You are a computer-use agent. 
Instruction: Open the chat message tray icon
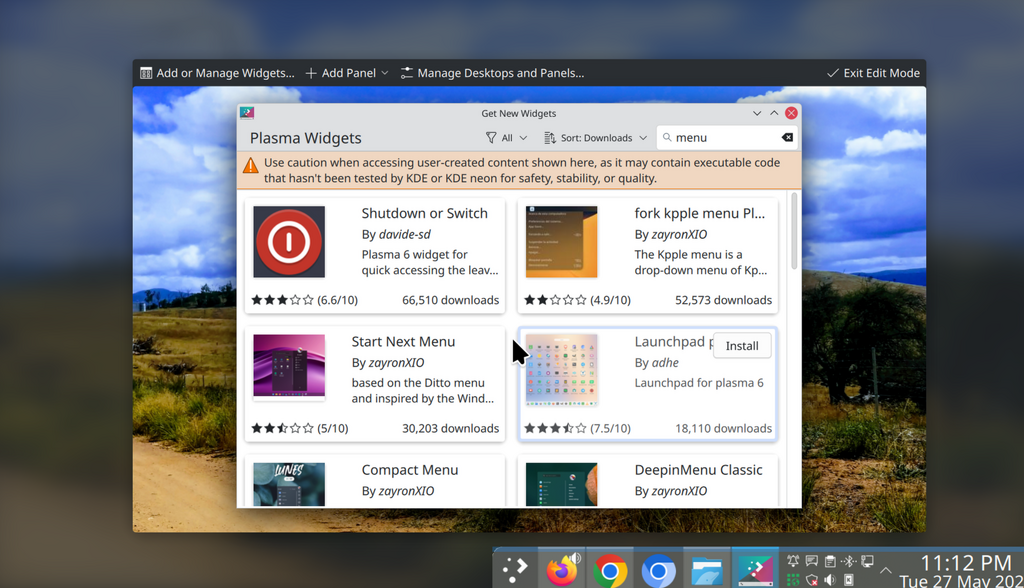tap(812, 561)
